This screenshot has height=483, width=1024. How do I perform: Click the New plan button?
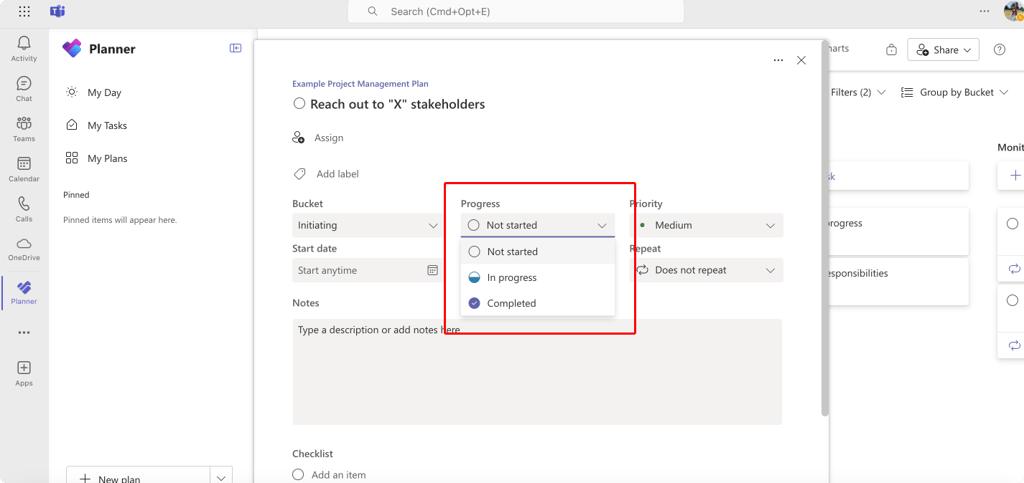click(x=138, y=477)
